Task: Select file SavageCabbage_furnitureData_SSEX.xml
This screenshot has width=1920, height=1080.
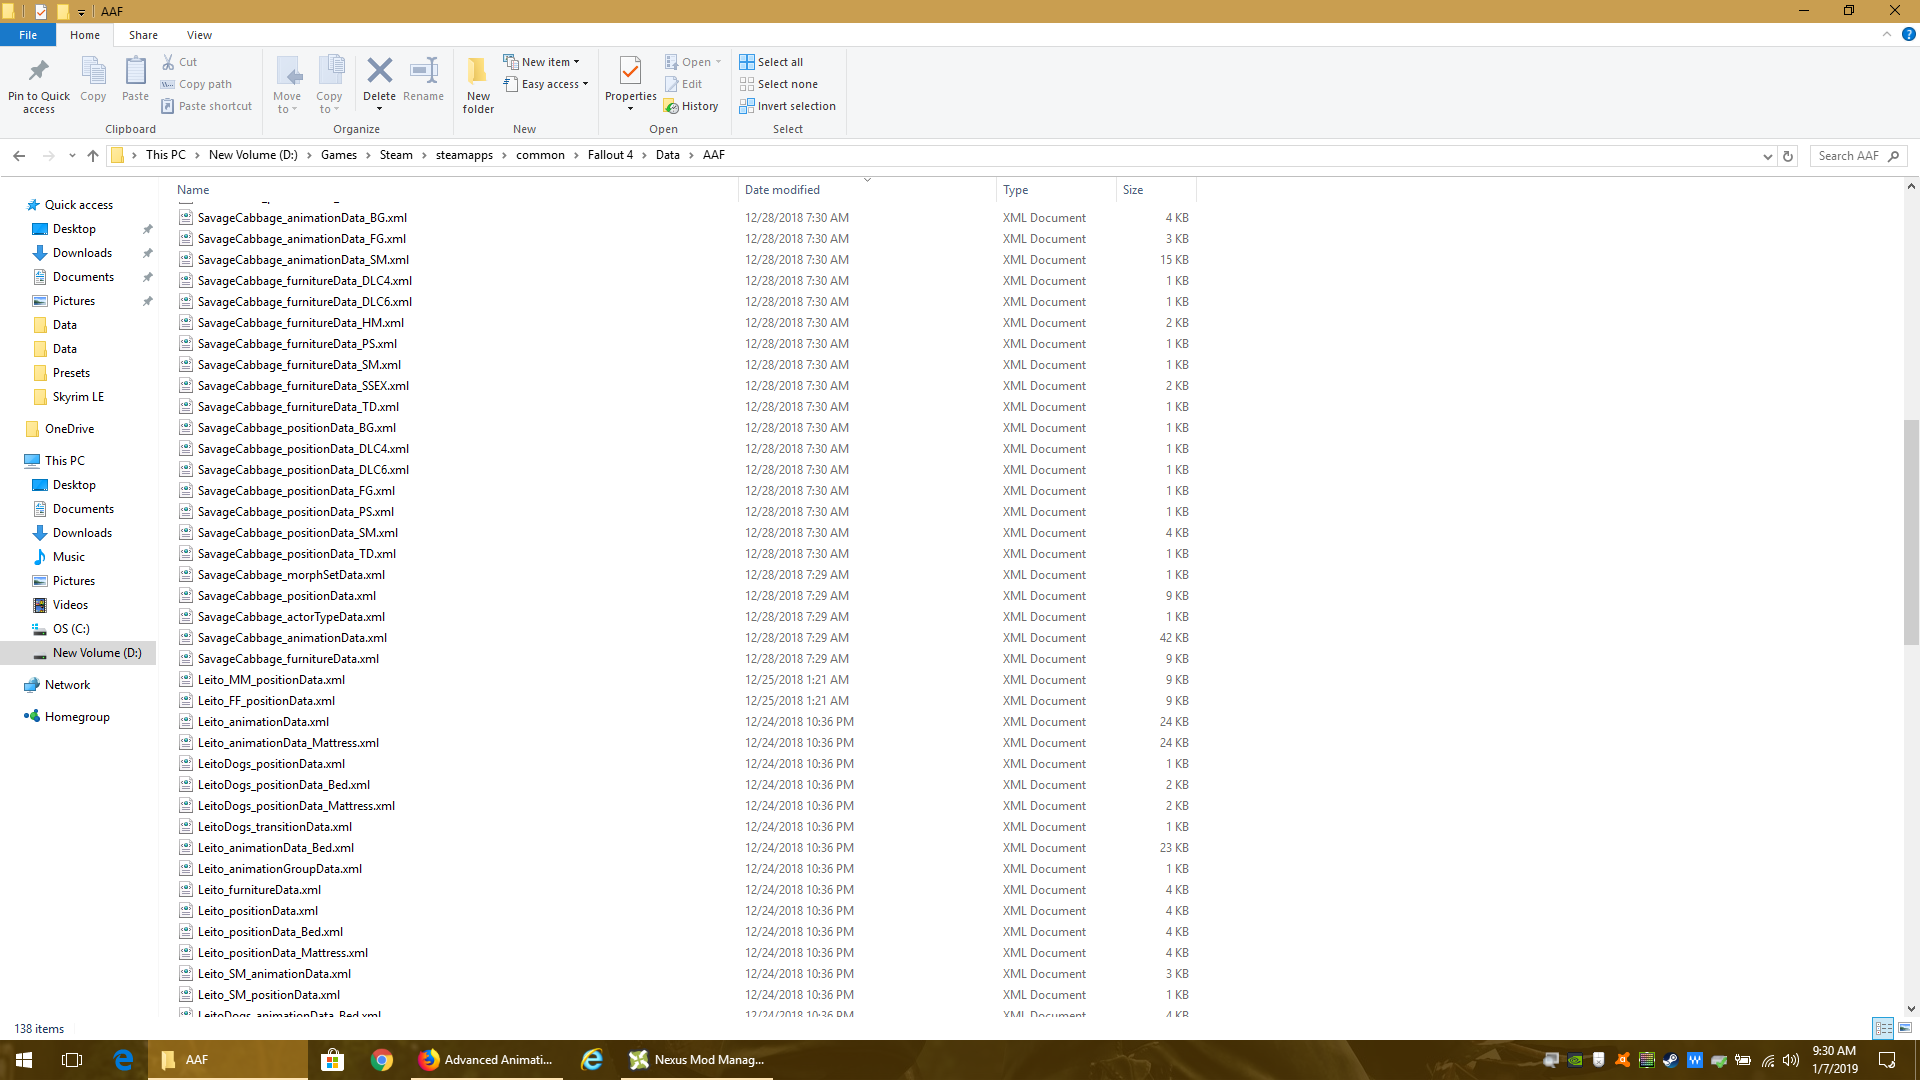Action: coord(303,386)
